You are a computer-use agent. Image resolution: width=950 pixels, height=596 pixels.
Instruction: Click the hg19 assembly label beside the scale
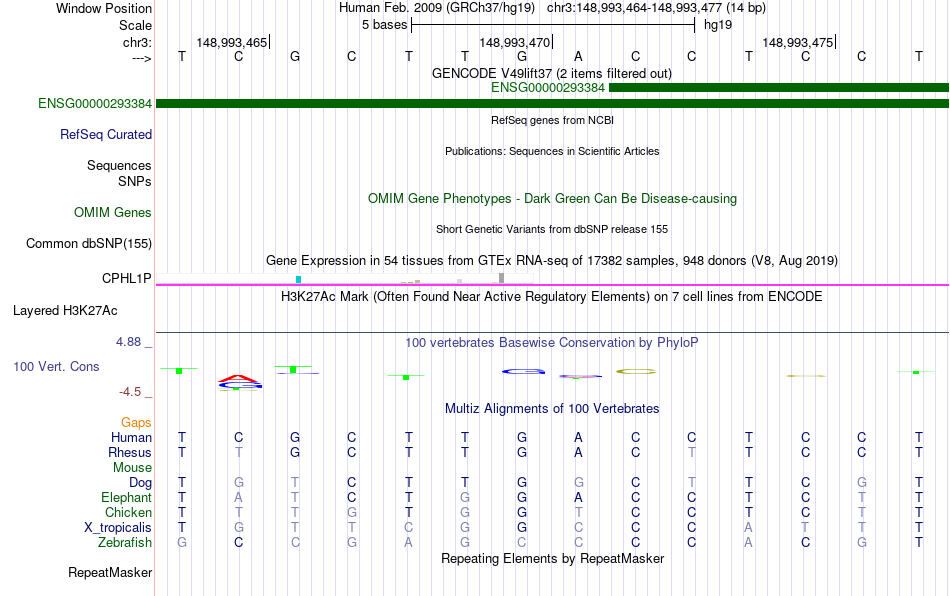(718, 25)
